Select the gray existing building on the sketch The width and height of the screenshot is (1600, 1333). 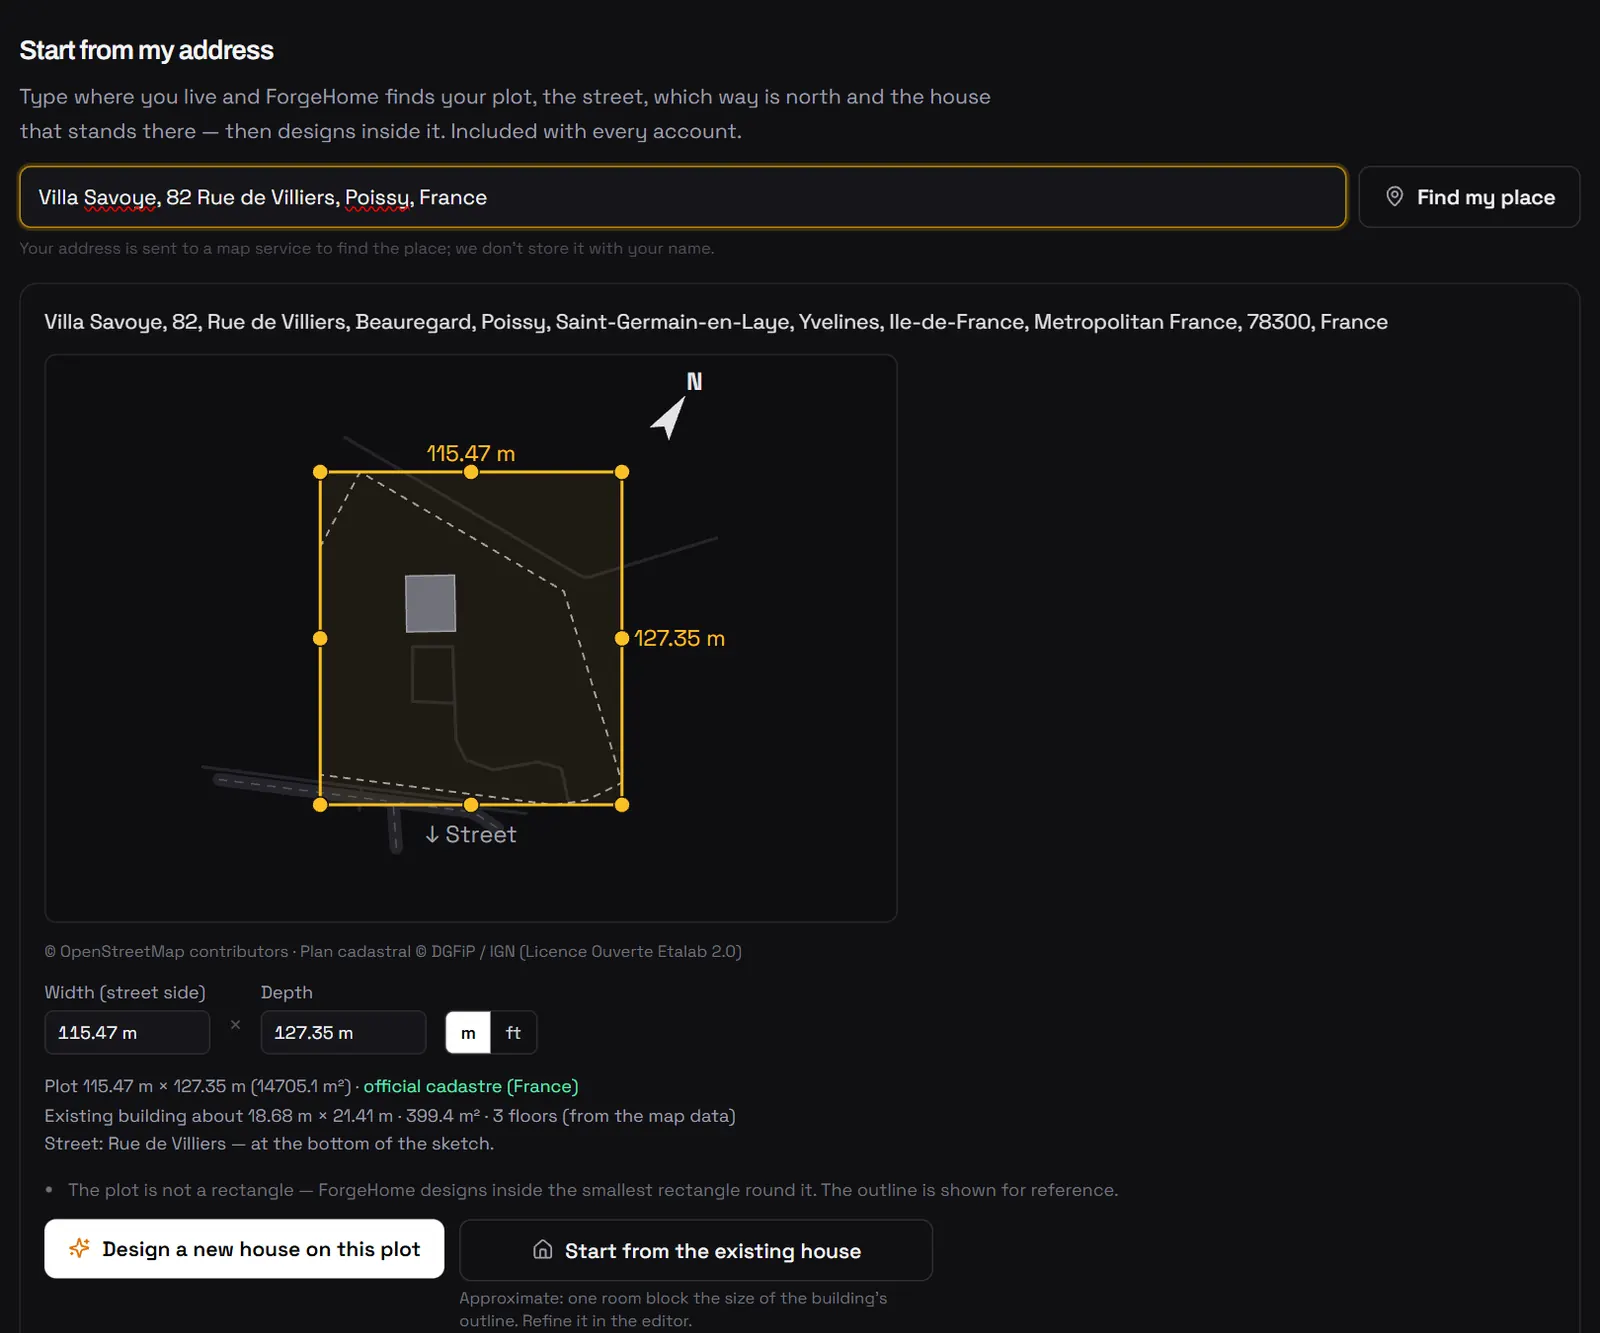click(431, 603)
